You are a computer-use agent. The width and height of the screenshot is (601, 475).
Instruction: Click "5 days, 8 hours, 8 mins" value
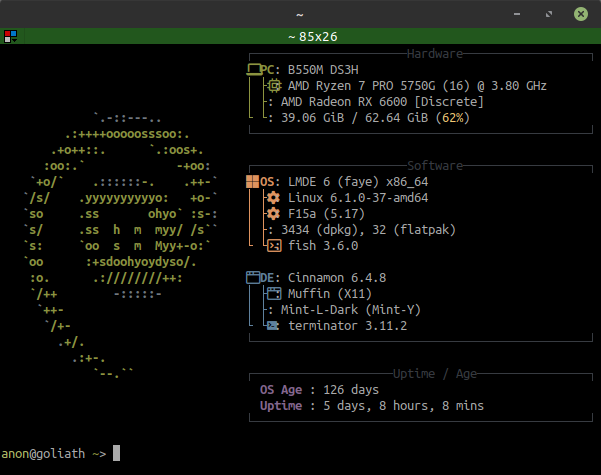click(403, 406)
